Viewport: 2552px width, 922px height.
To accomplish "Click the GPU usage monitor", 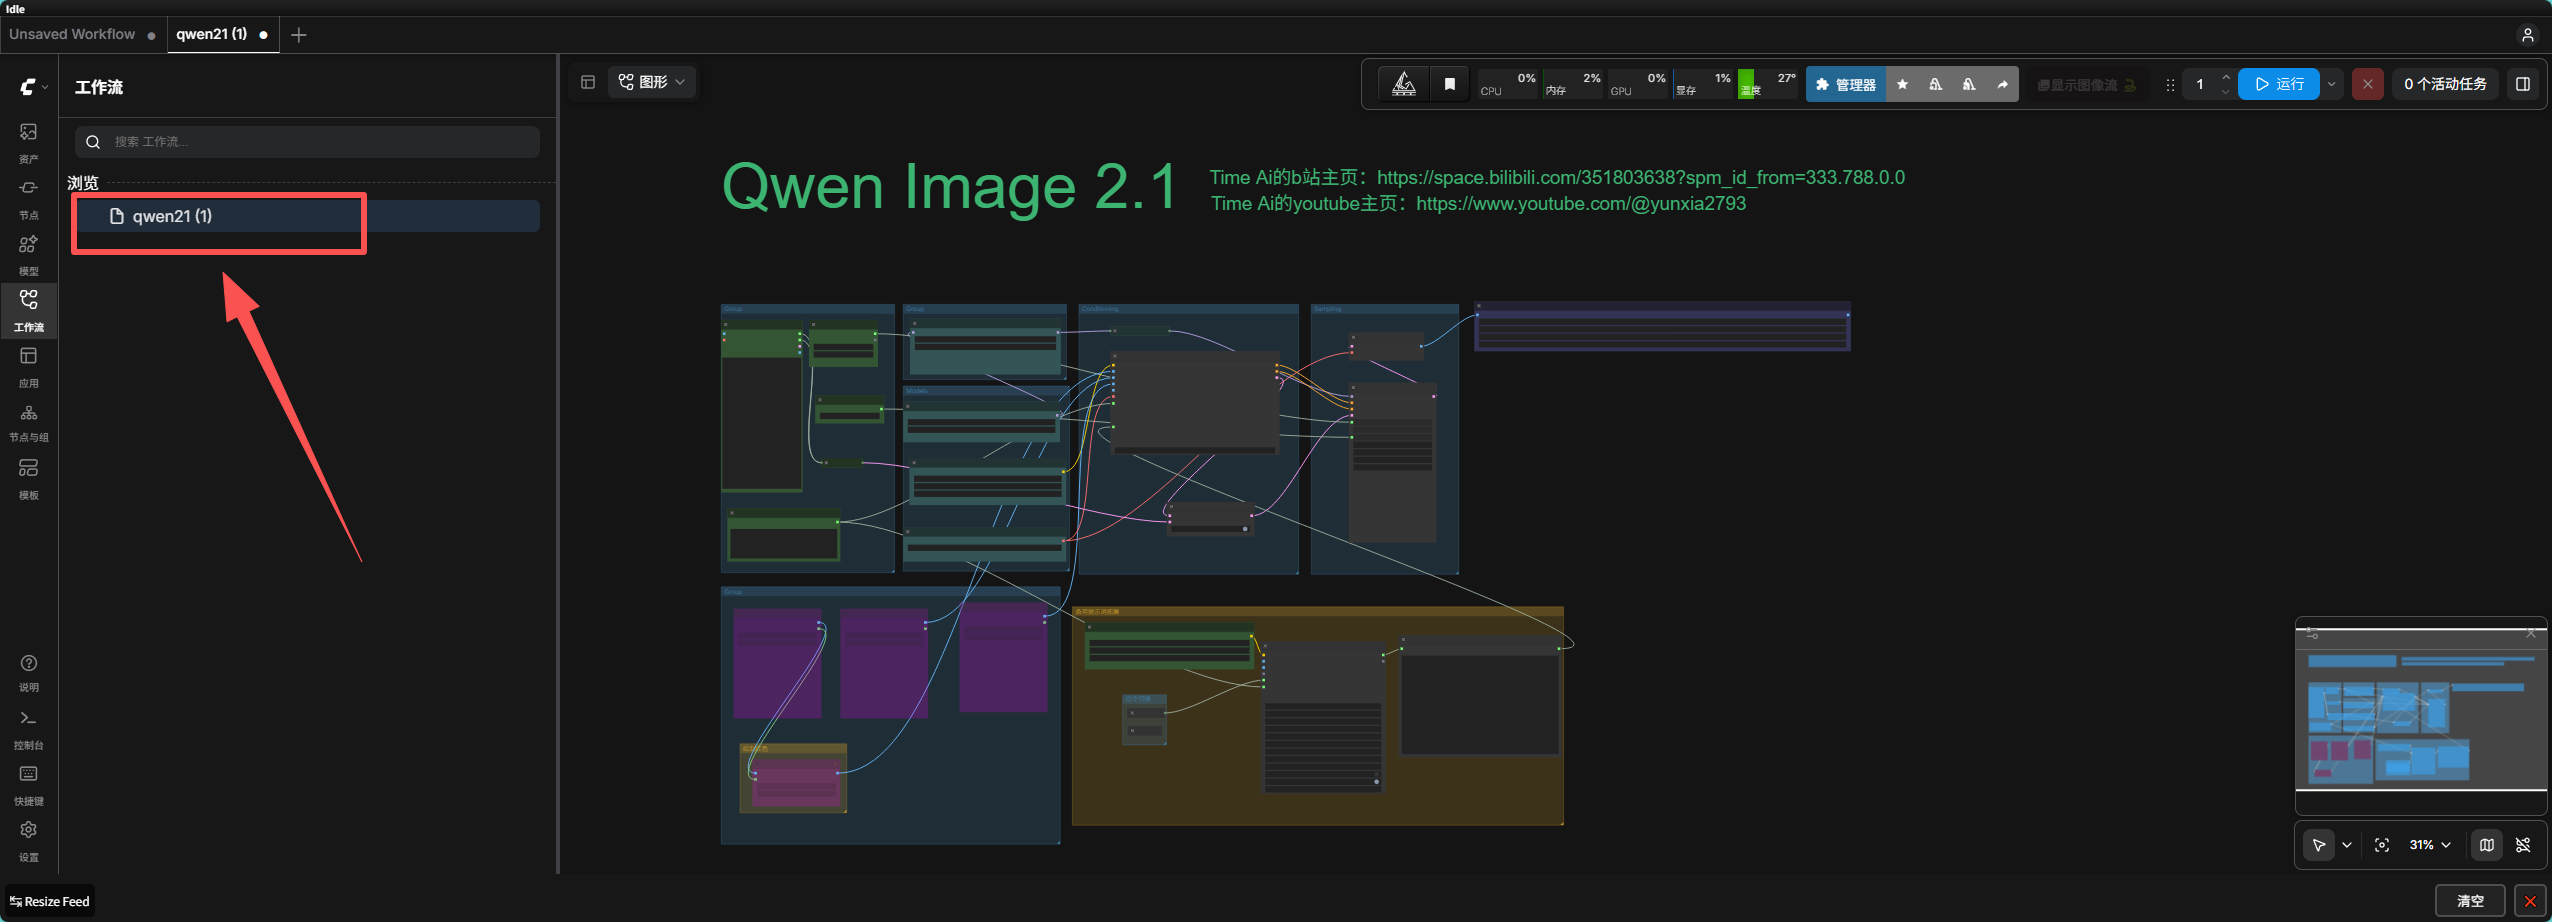I will point(1638,84).
